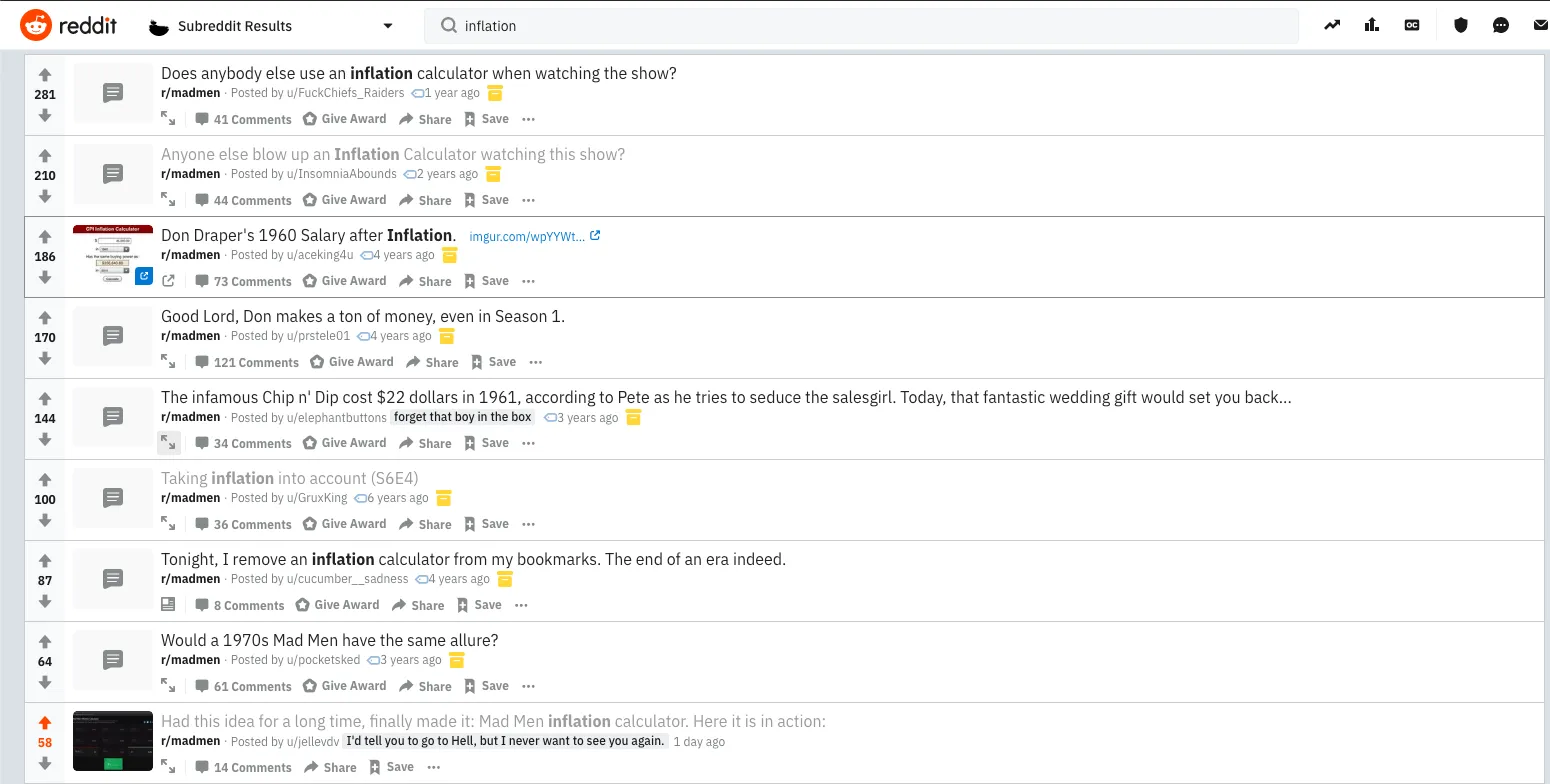This screenshot has width=1550, height=784.
Task: Open the 121 Comments link
Action: pos(247,362)
